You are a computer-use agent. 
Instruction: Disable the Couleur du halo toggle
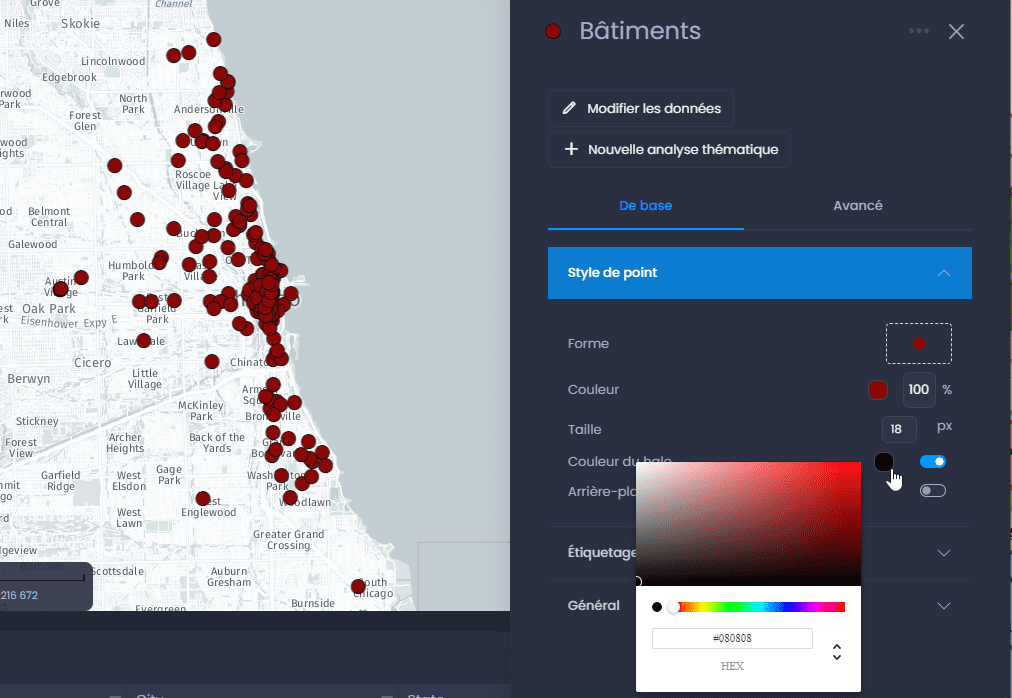pyautogui.click(x=933, y=461)
